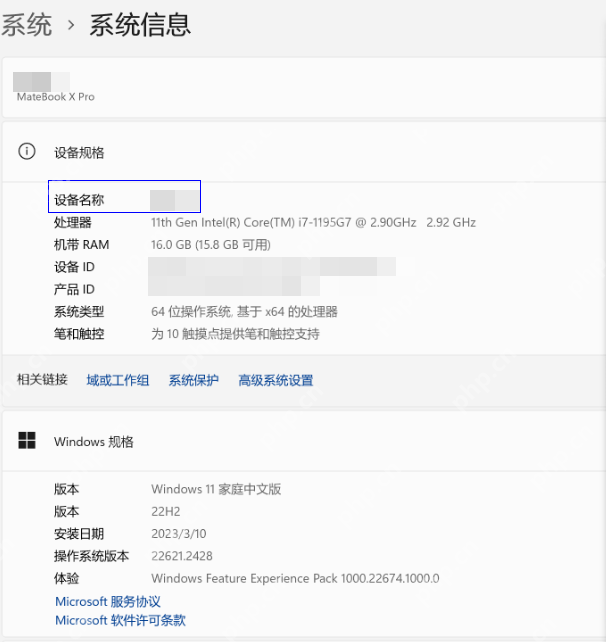
Task: Select the 为 10 触摸点 touch support value
Action: [235, 334]
